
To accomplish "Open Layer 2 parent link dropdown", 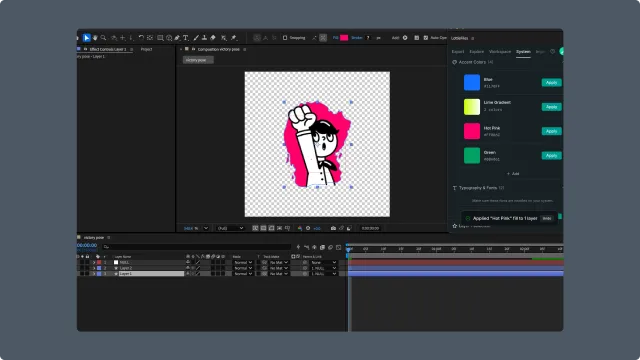I will 324,268.
